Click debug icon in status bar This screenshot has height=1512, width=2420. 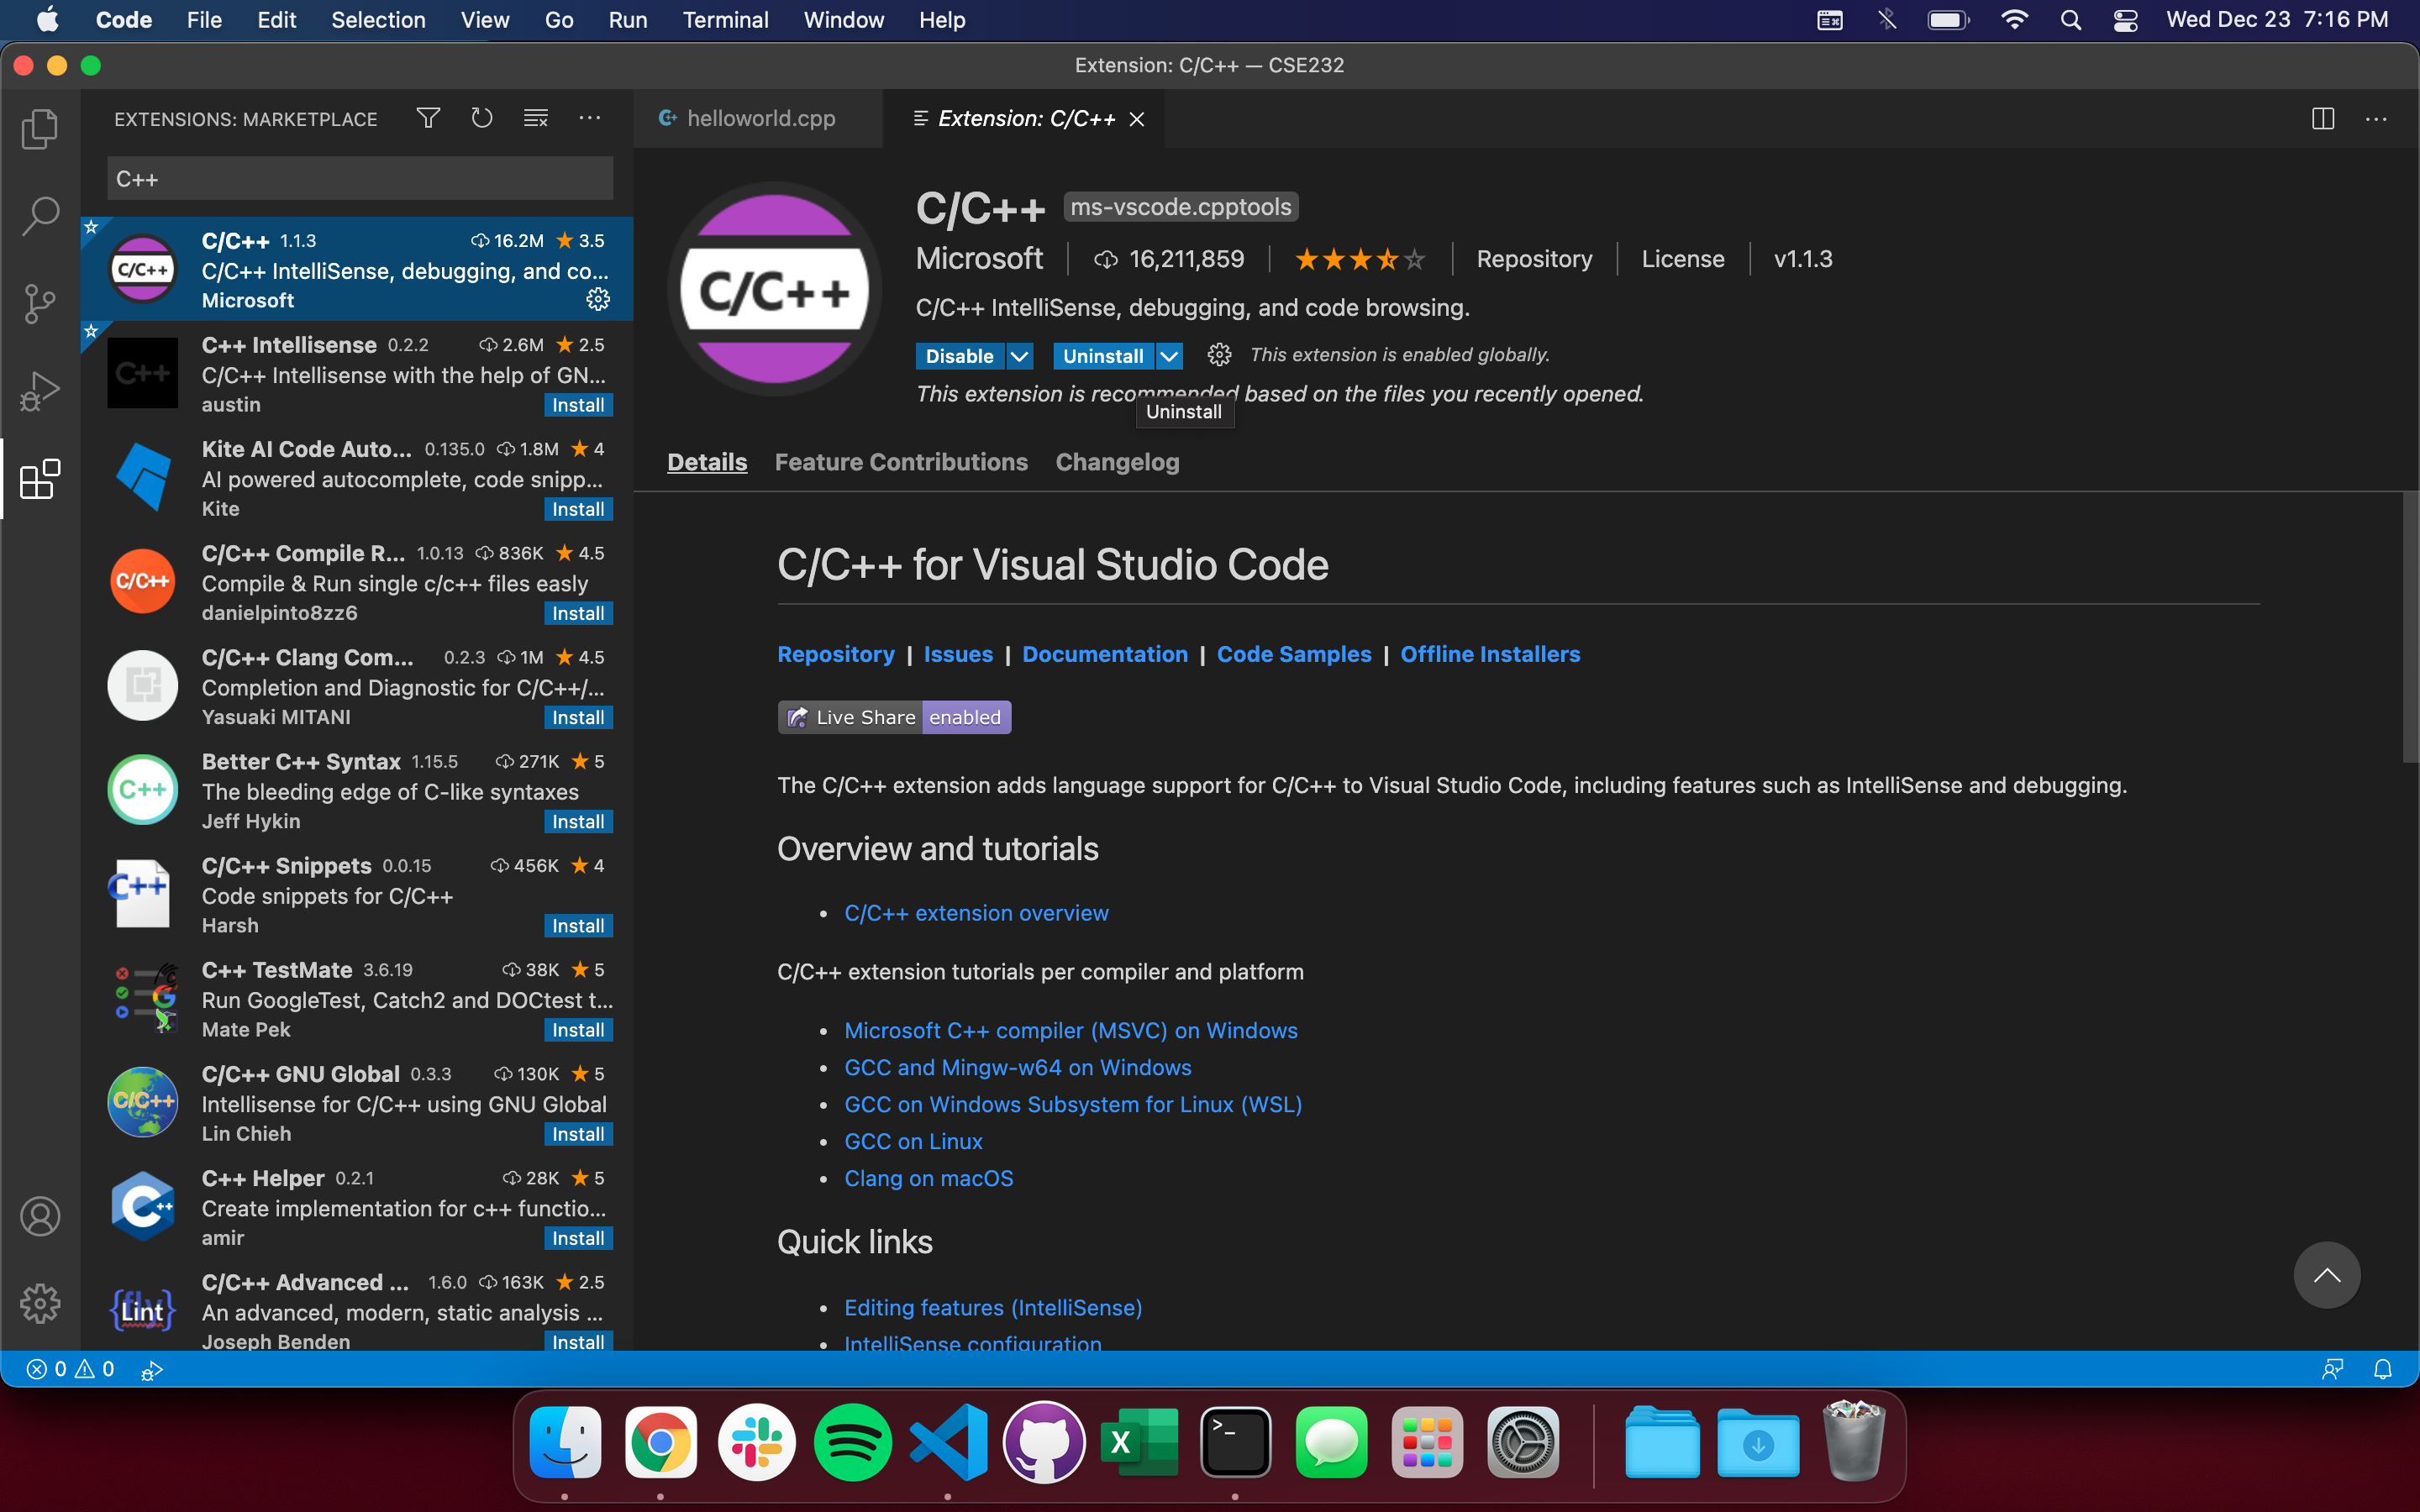[x=152, y=1369]
